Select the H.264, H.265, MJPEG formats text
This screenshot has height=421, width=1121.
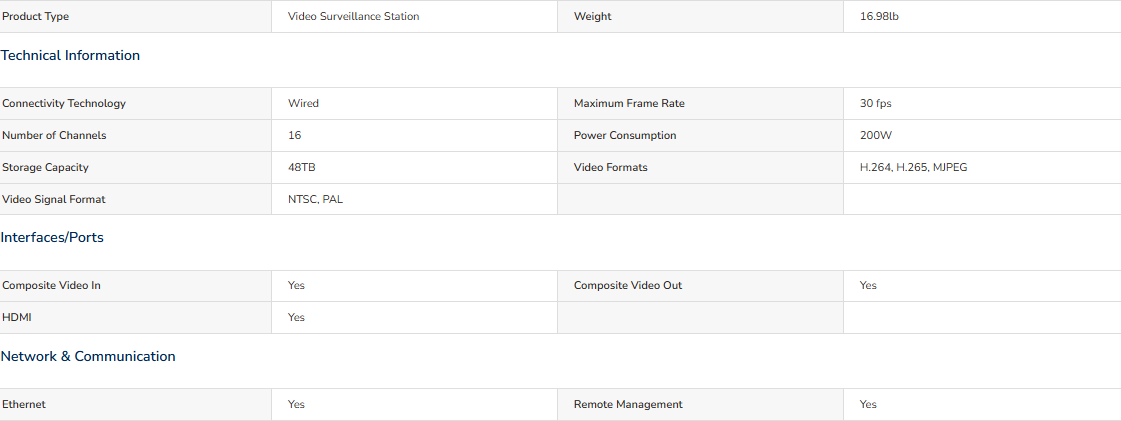coord(914,167)
